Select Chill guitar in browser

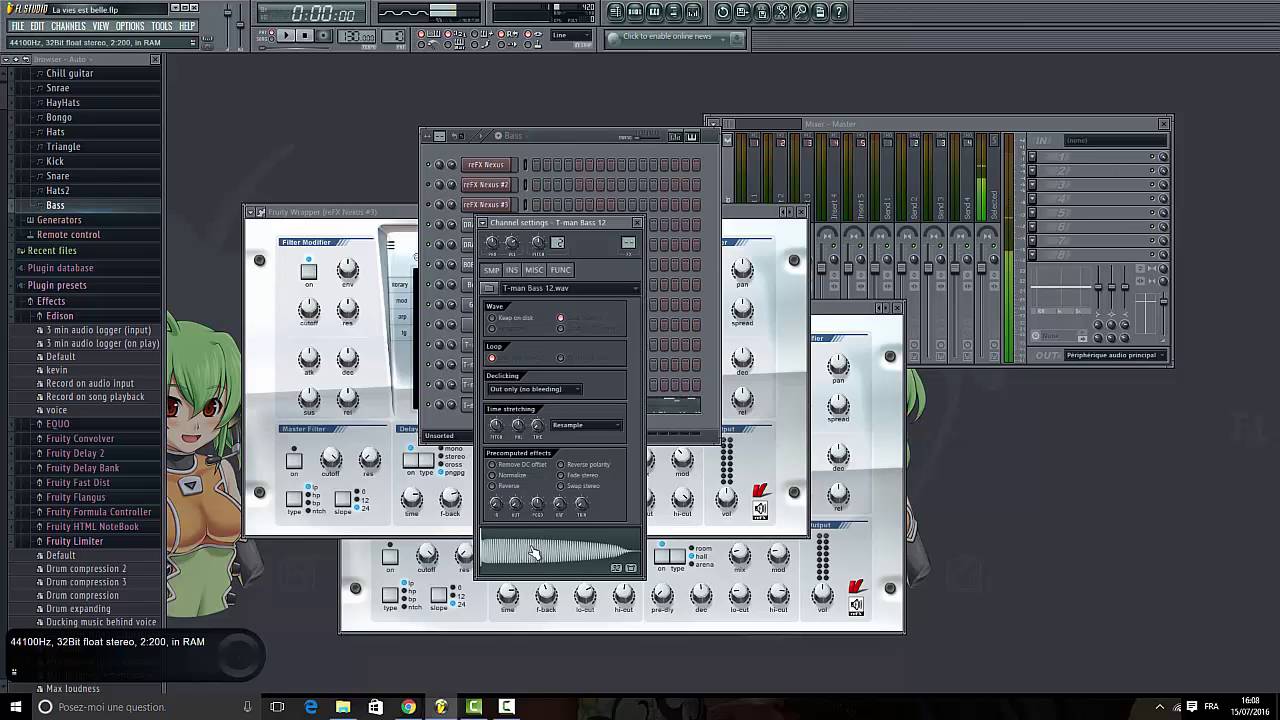(x=69, y=73)
